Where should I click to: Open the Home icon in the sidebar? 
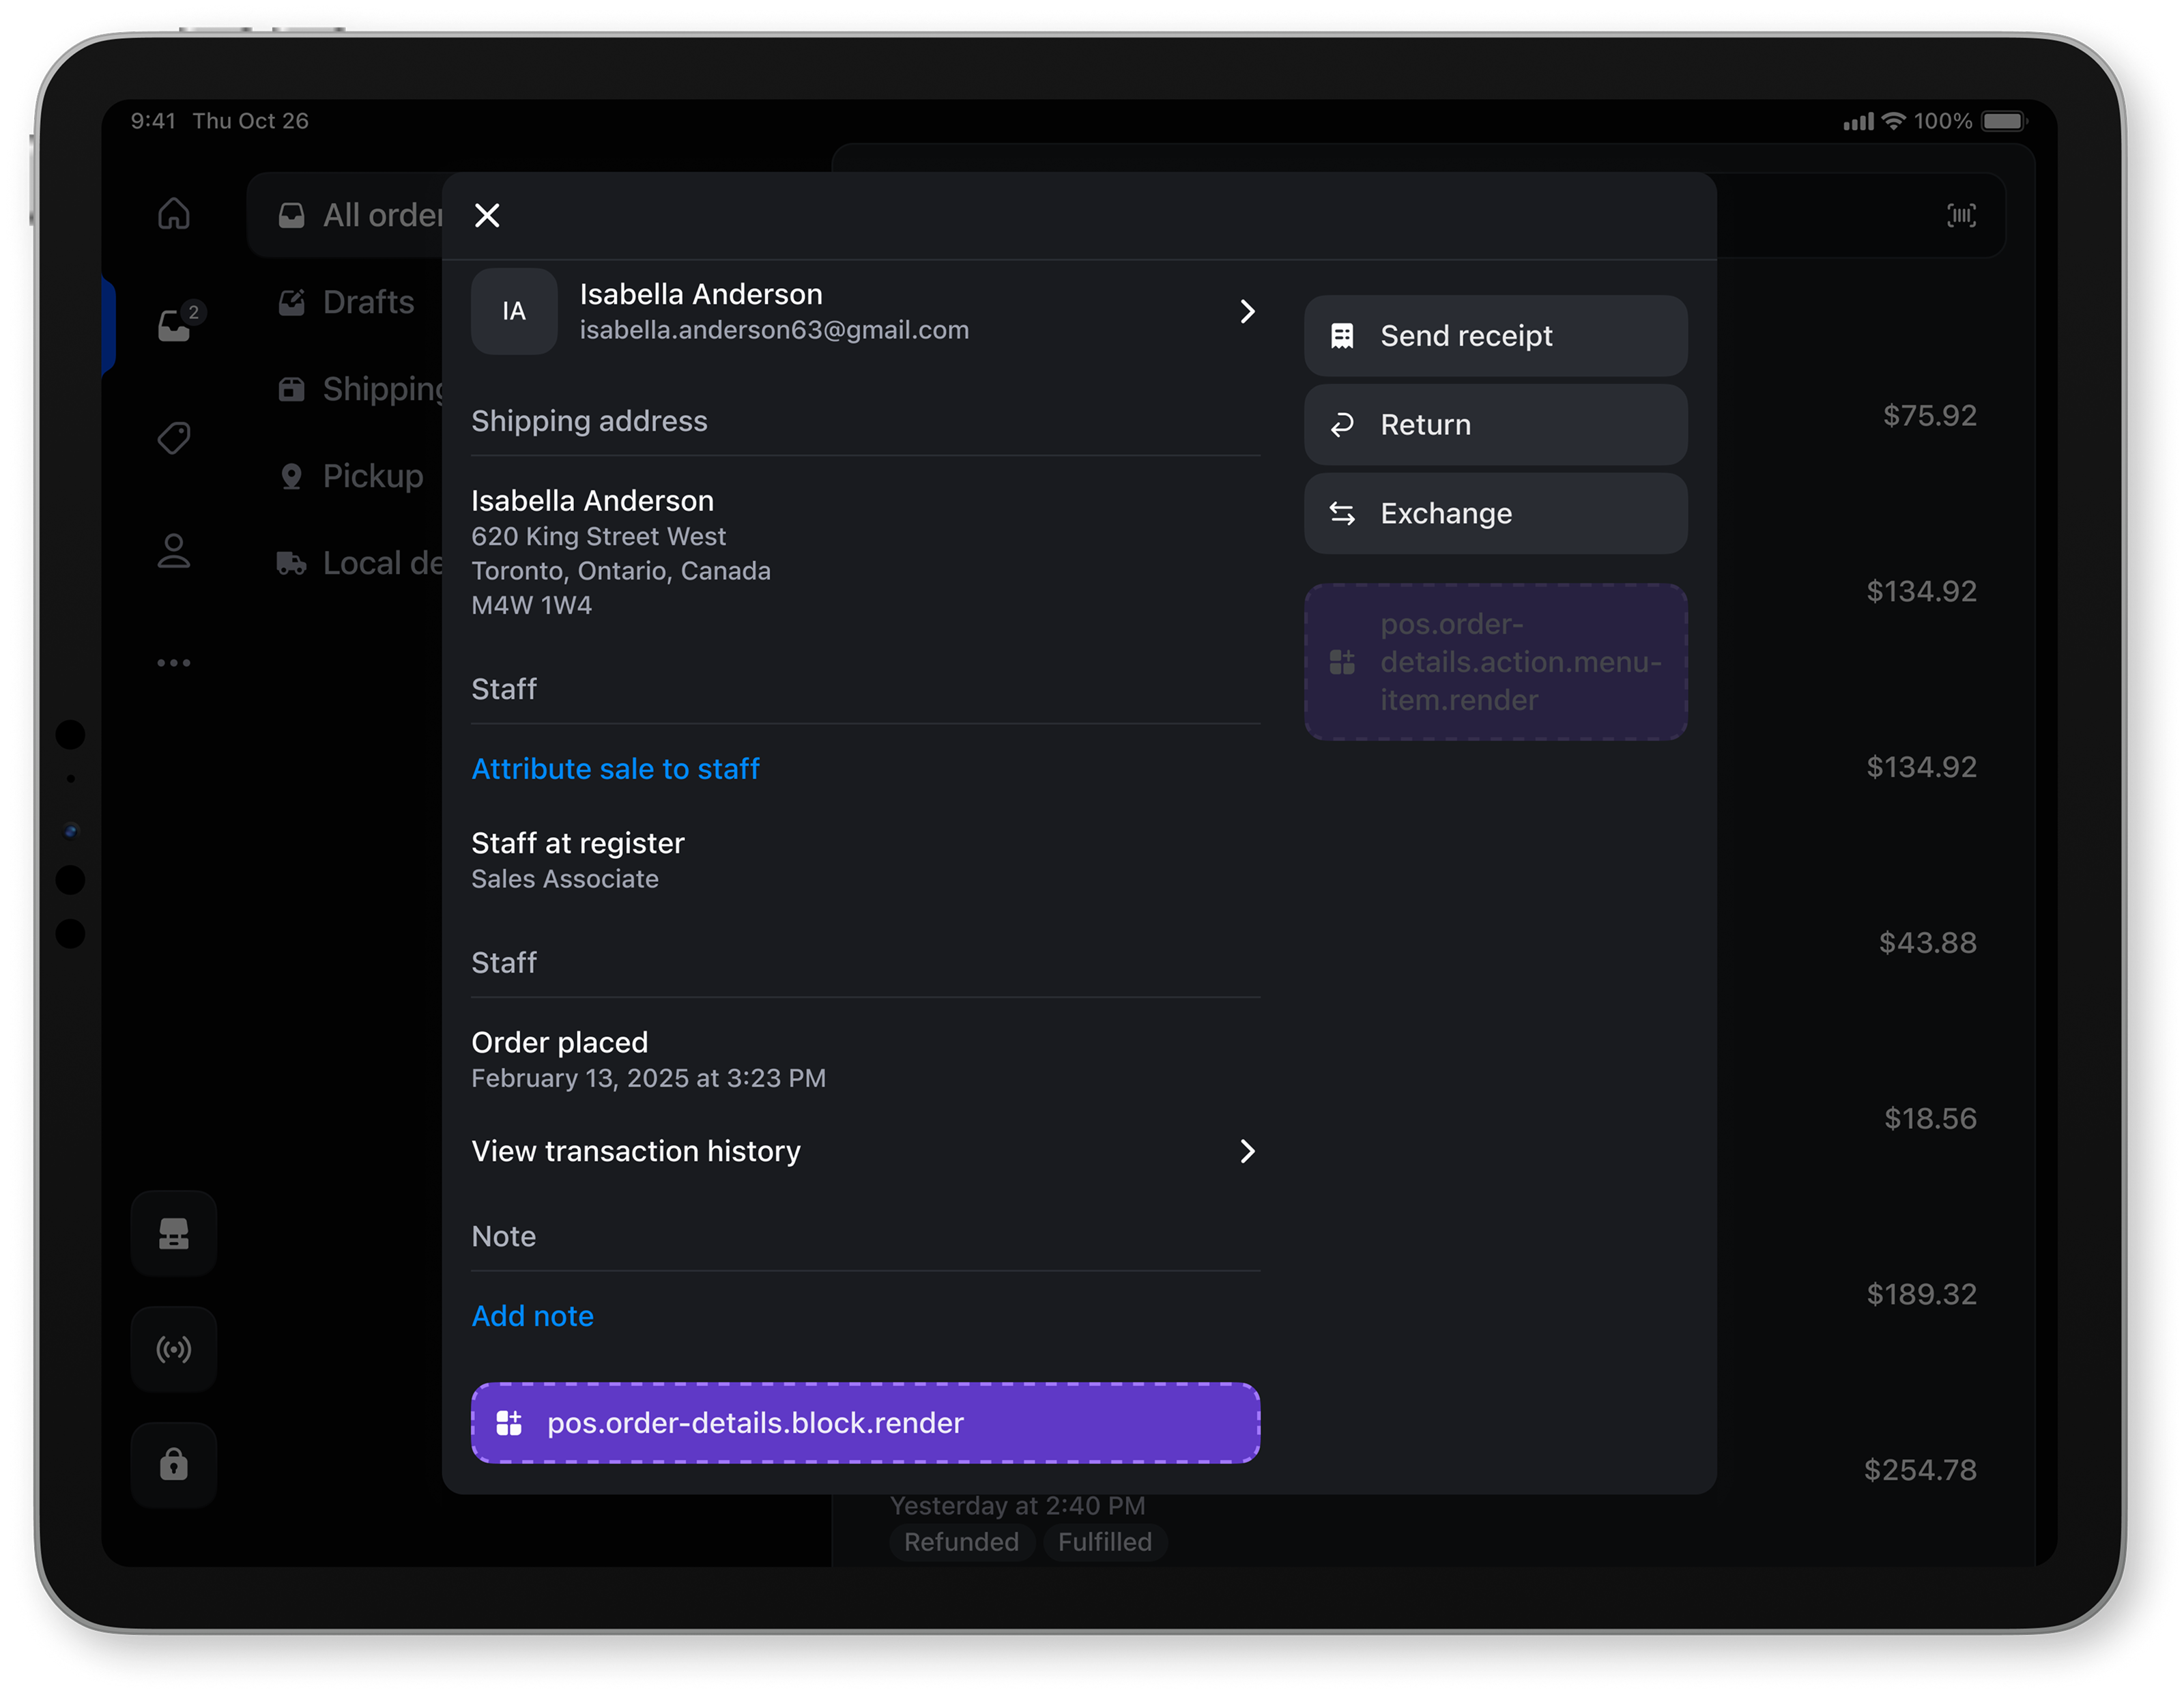tap(174, 213)
